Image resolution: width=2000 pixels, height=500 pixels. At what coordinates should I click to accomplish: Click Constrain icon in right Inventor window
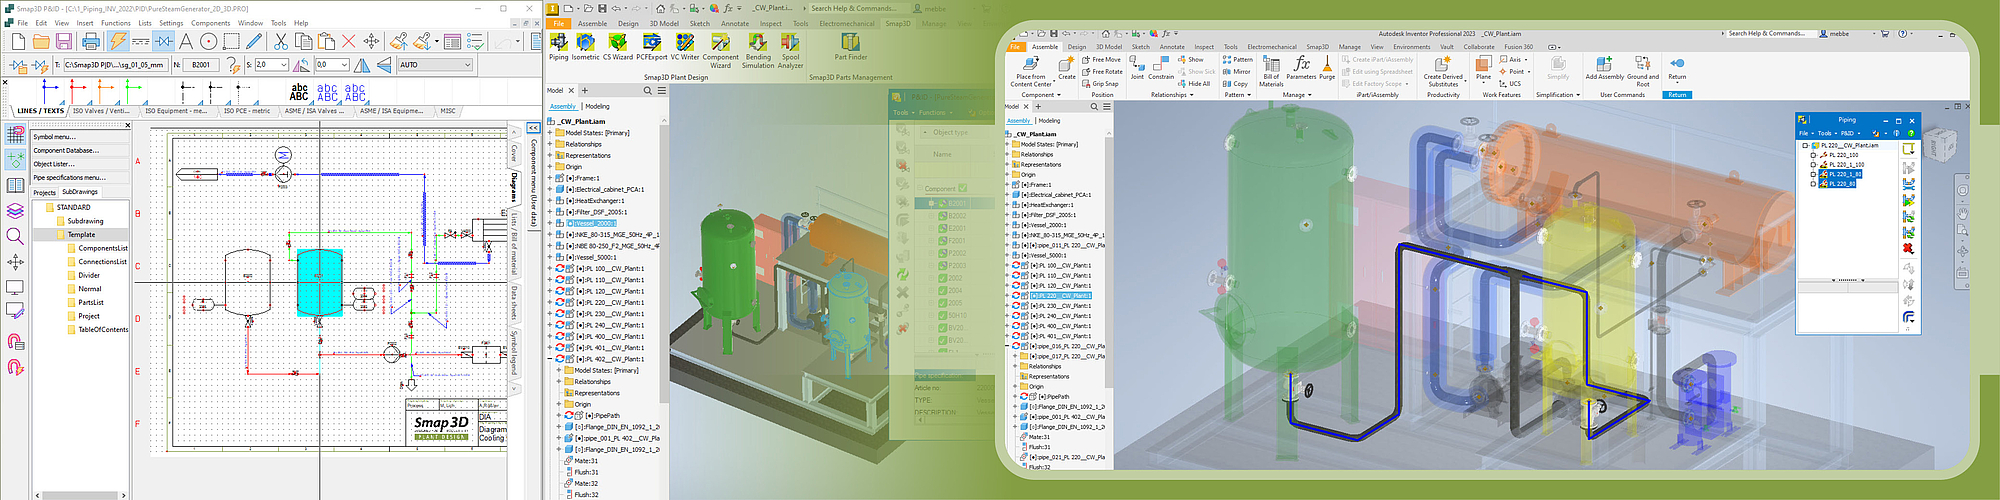click(x=1161, y=68)
